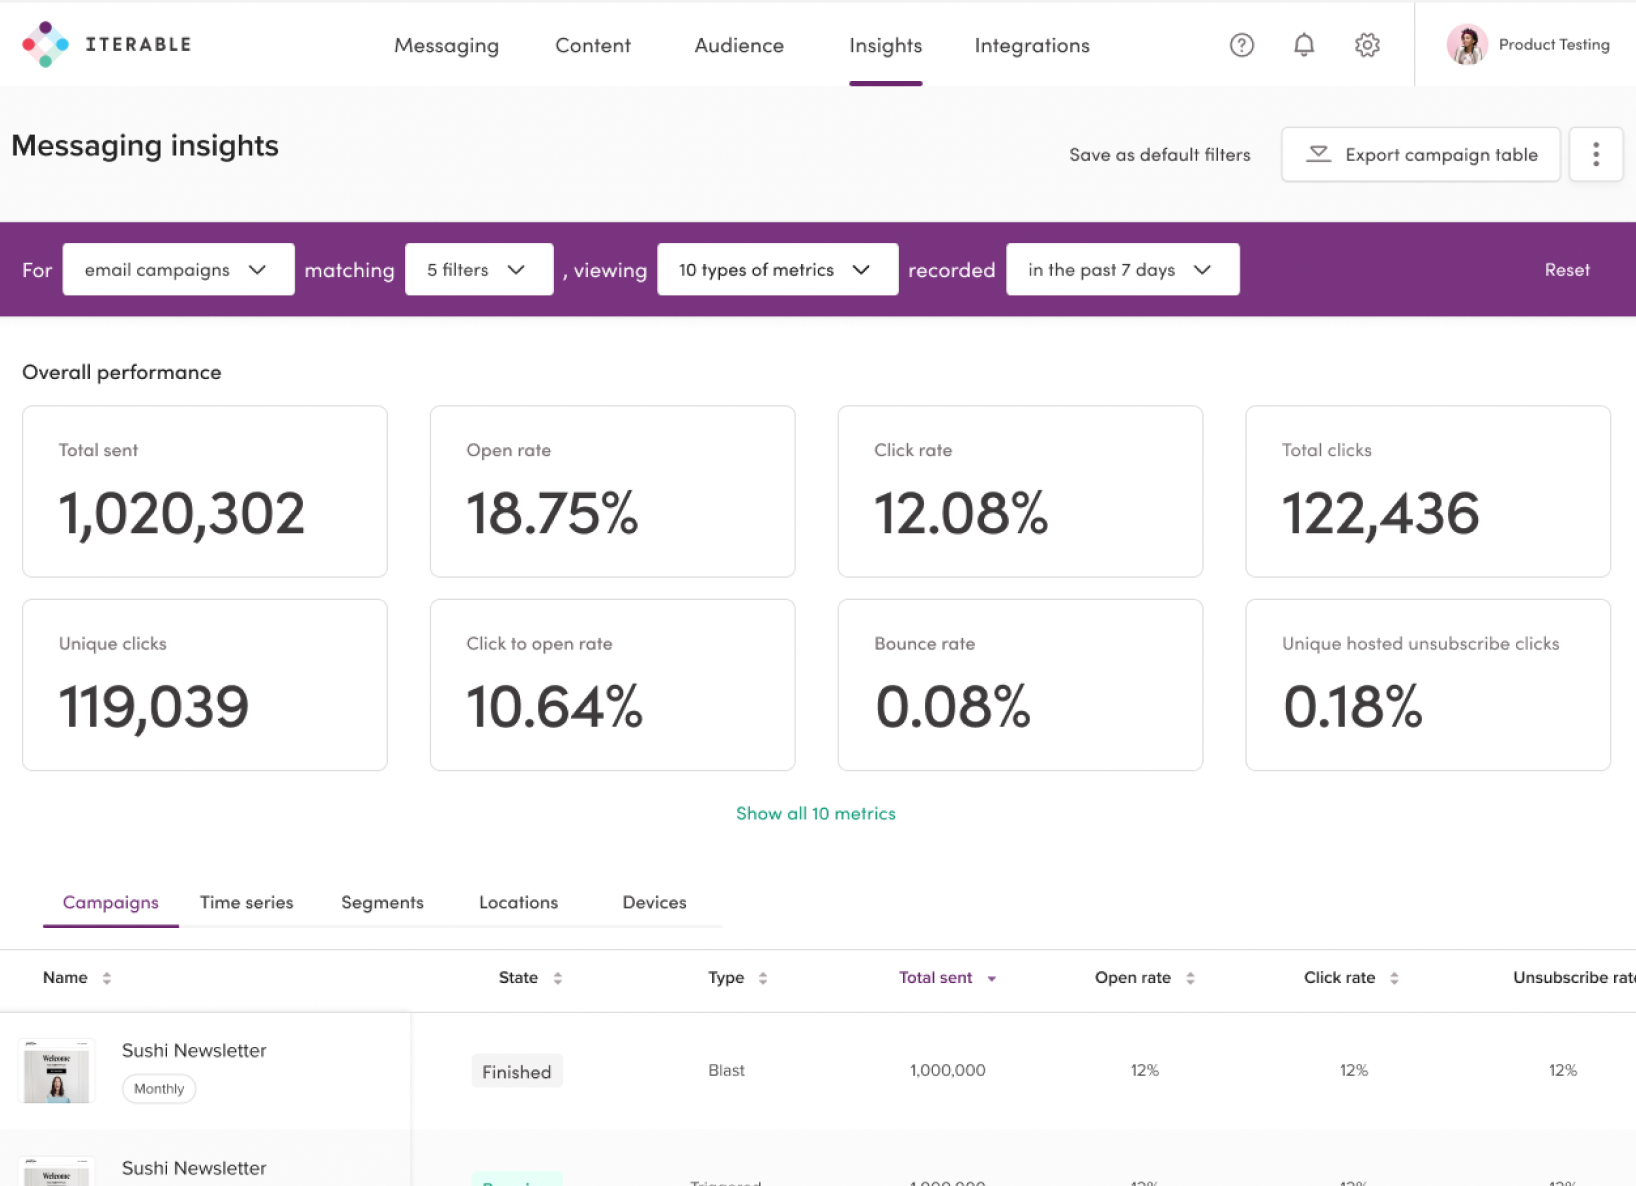The height and width of the screenshot is (1186, 1636).
Task: Click the Unsubscribe rate column header
Action: coord(1574,977)
